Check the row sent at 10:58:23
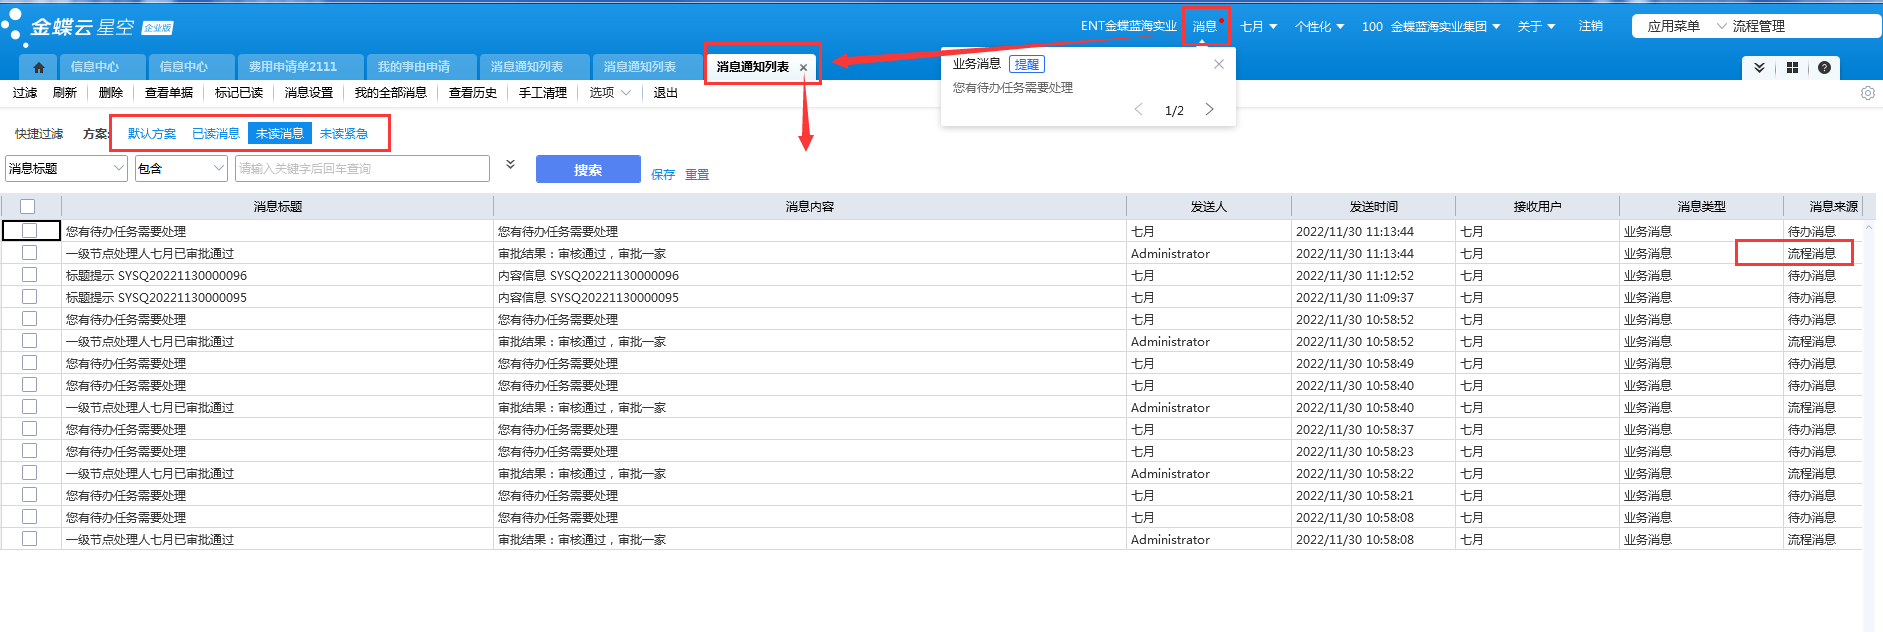This screenshot has height=632, width=1883. pyautogui.click(x=29, y=451)
